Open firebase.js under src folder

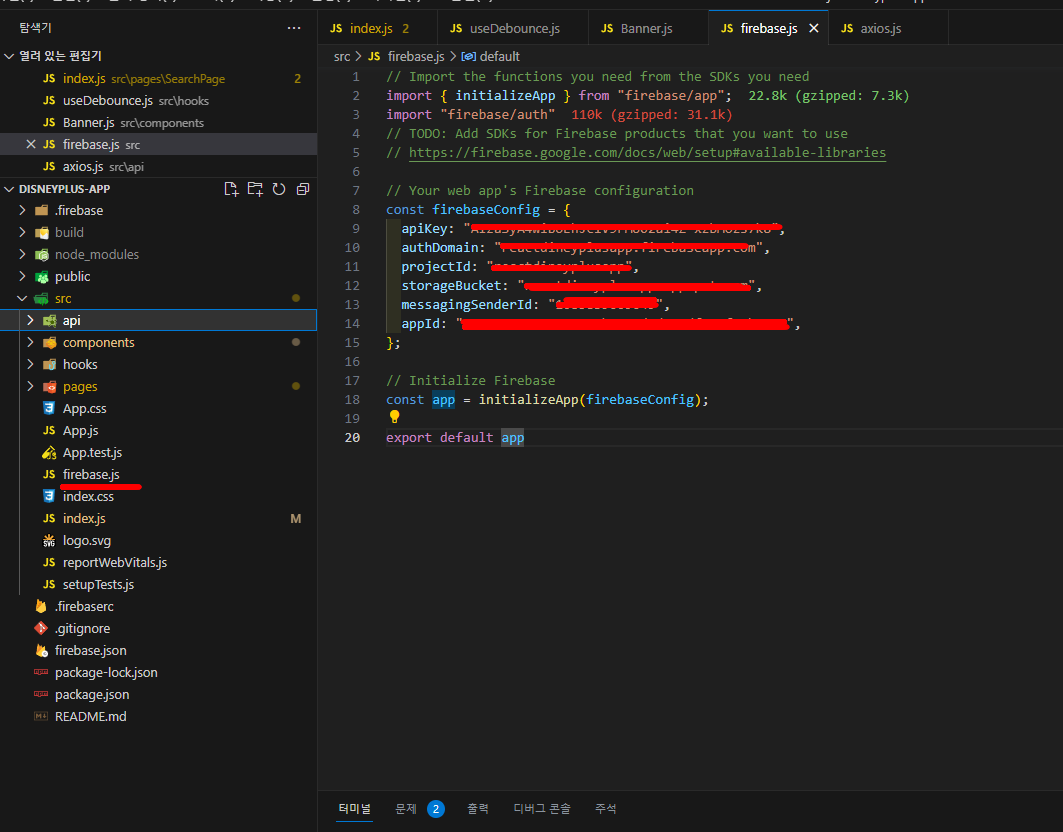click(x=159, y=475)
